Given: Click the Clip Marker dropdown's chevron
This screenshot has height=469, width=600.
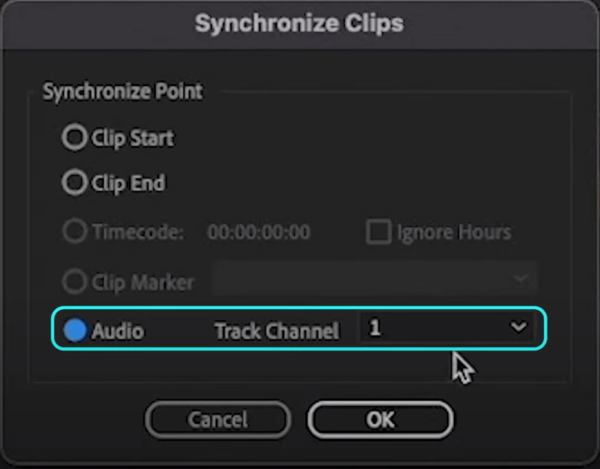Looking at the screenshot, I should (520, 278).
